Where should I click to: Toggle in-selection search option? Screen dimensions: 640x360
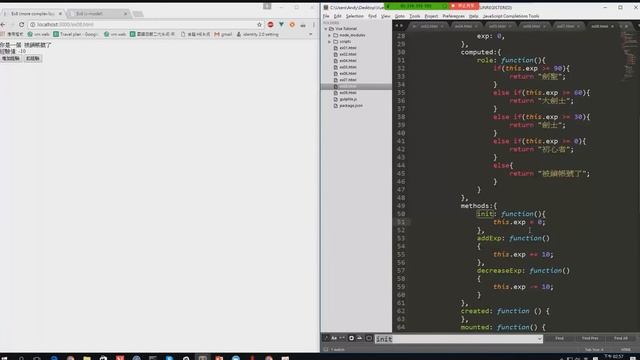(x=360, y=338)
